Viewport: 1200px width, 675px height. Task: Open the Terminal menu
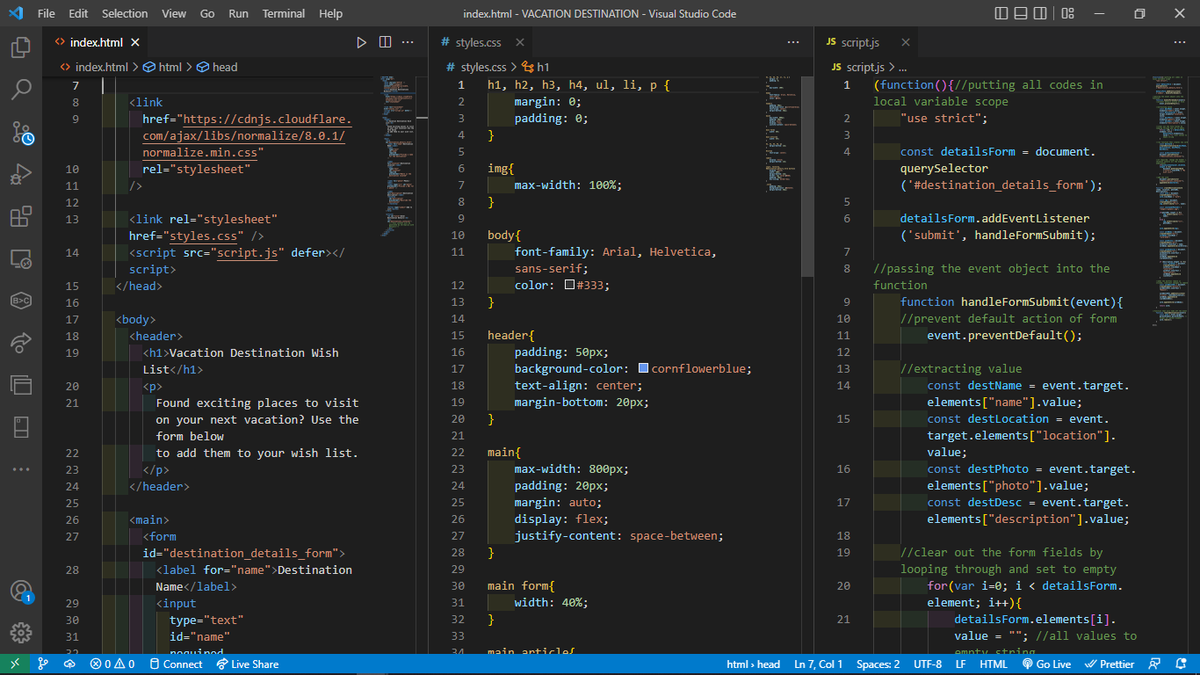tap(284, 14)
